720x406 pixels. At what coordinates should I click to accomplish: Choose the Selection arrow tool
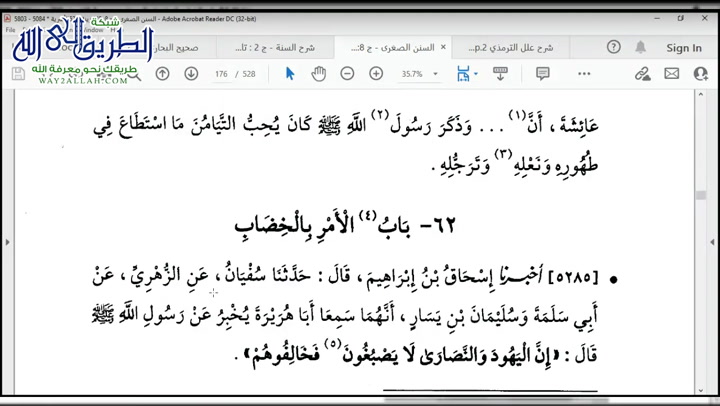pos(290,73)
